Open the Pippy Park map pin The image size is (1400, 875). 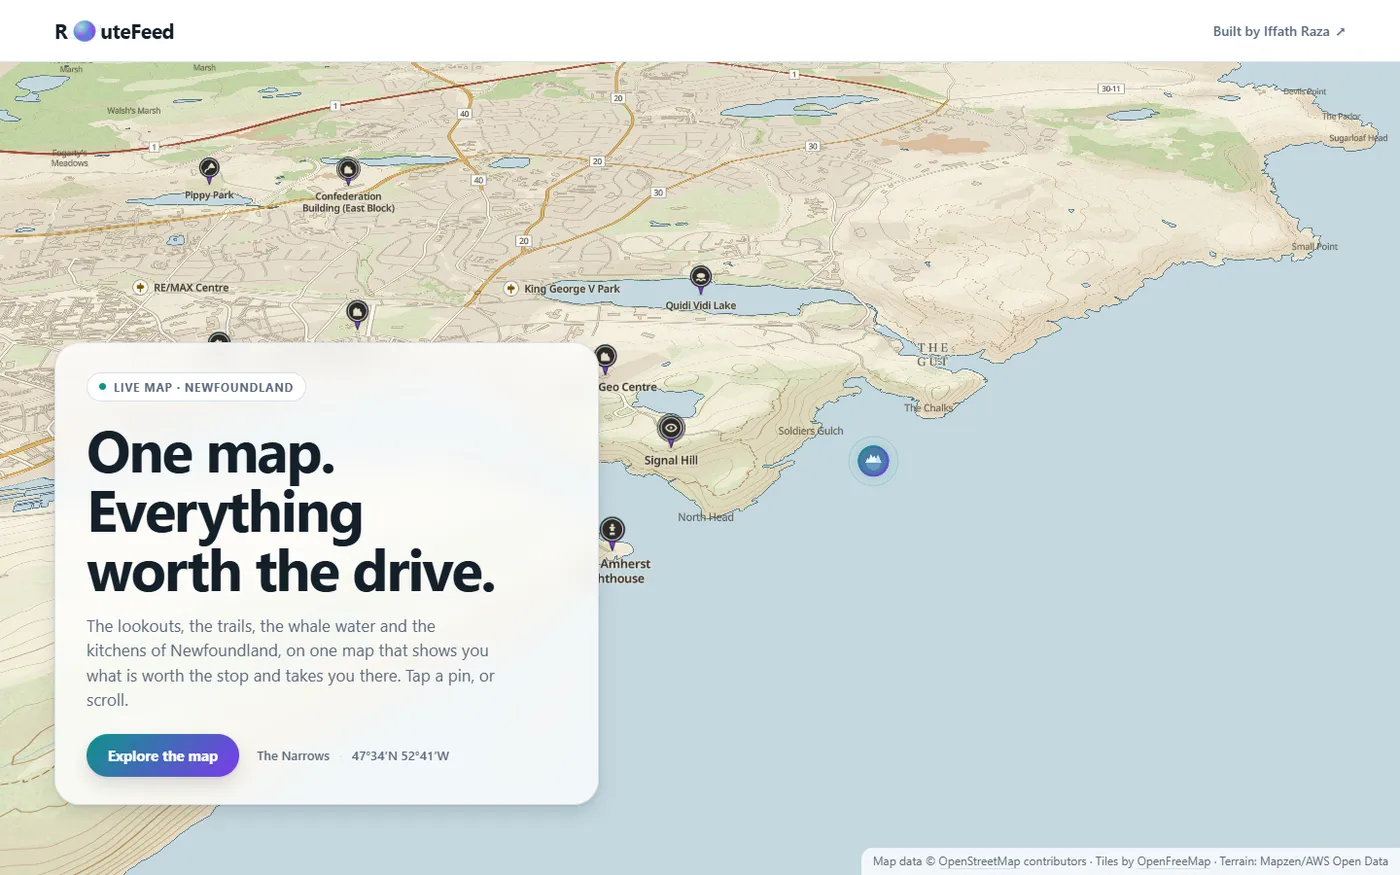209,169
